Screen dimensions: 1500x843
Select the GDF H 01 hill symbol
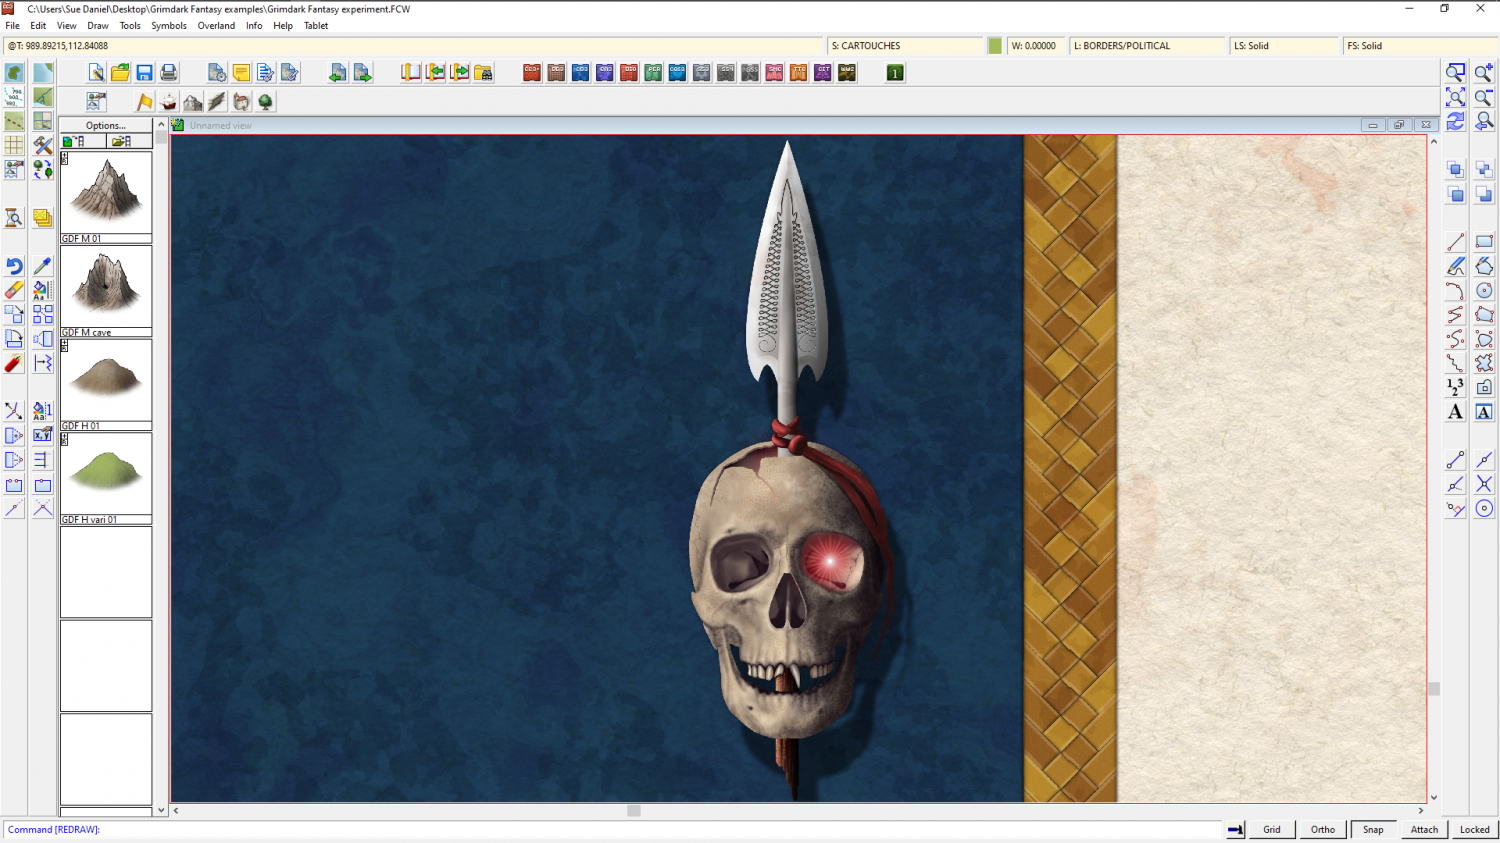click(106, 385)
